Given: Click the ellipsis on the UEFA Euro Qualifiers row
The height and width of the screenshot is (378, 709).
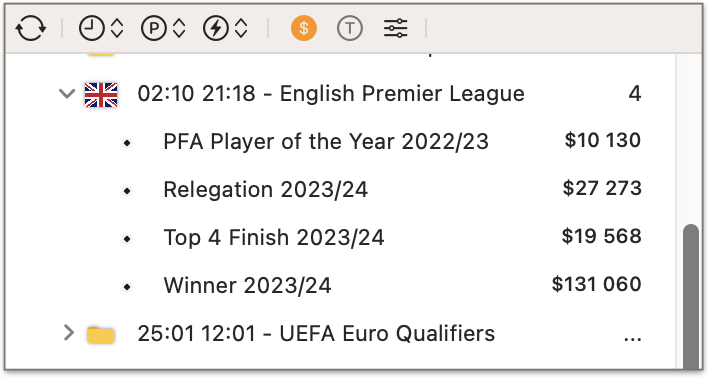Looking at the screenshot, I should (632, 338).
